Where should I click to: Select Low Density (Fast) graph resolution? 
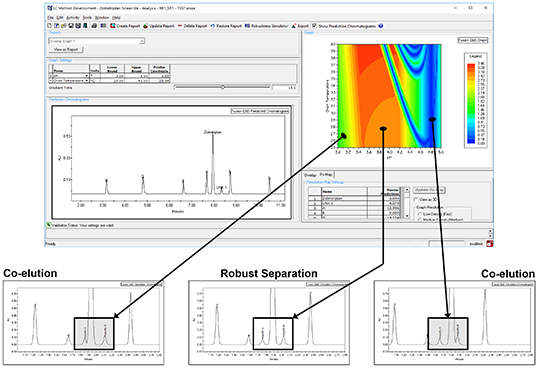419,214
